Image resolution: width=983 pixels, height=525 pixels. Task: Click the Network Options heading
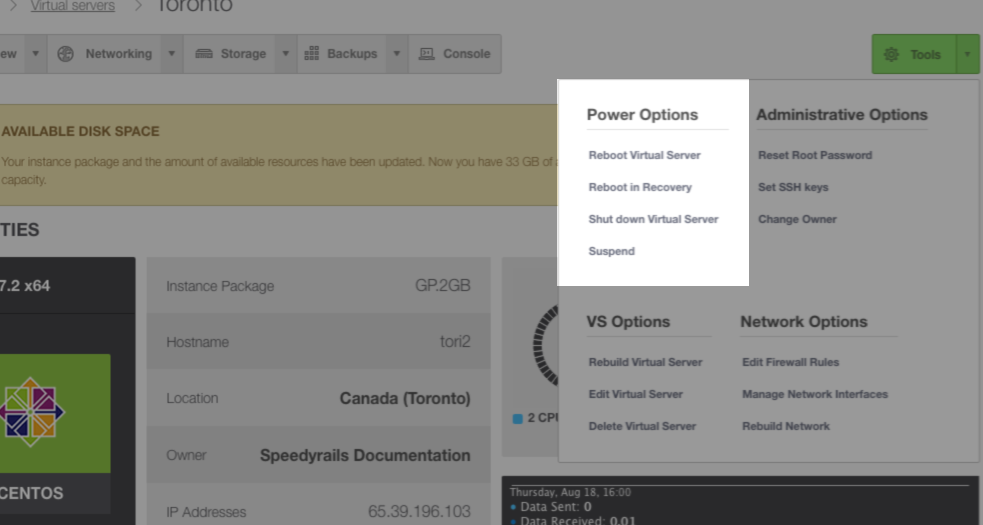(804, 322)
